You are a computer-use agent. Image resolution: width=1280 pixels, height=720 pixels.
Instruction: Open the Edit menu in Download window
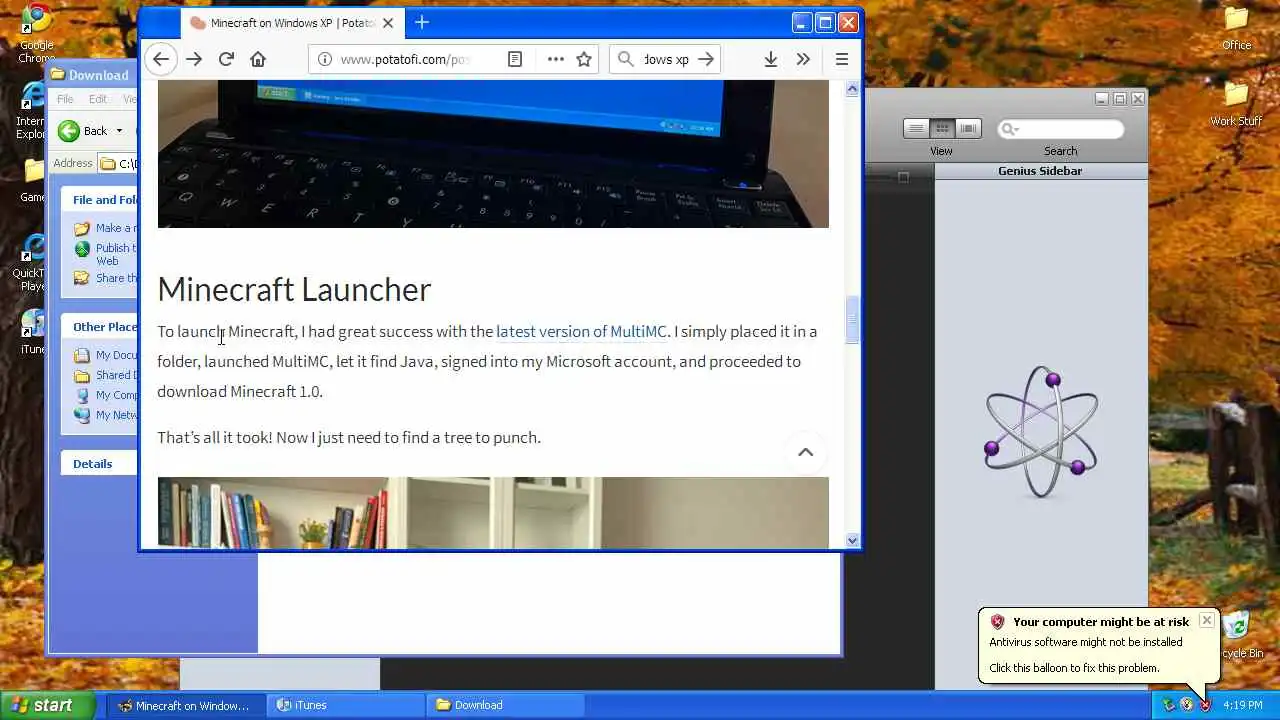click(x=98, y=99)
